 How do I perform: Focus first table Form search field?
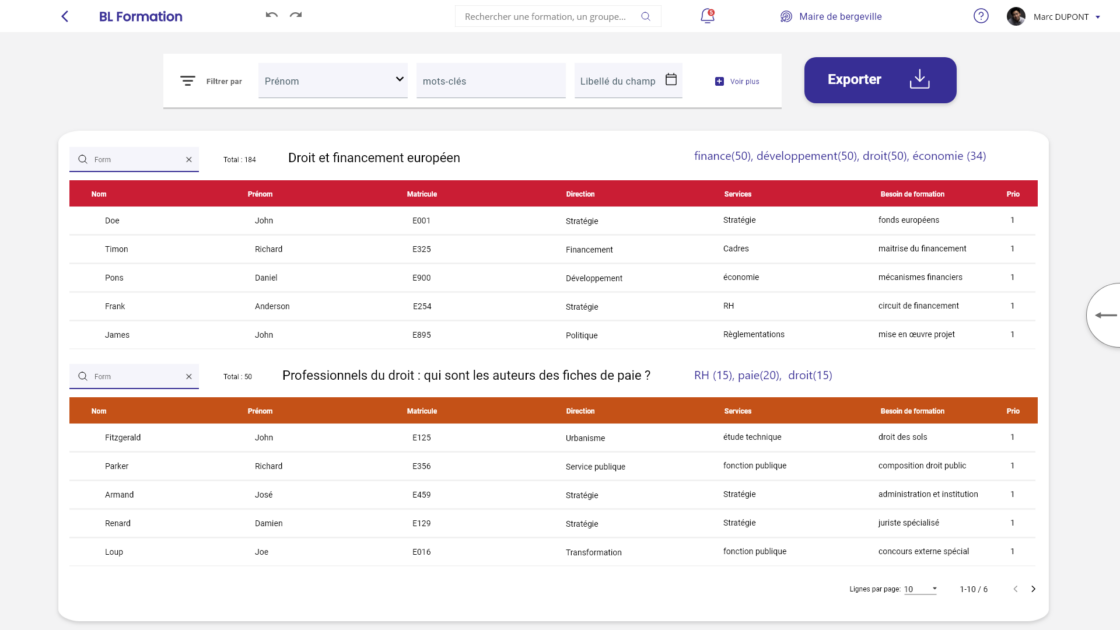134,159
